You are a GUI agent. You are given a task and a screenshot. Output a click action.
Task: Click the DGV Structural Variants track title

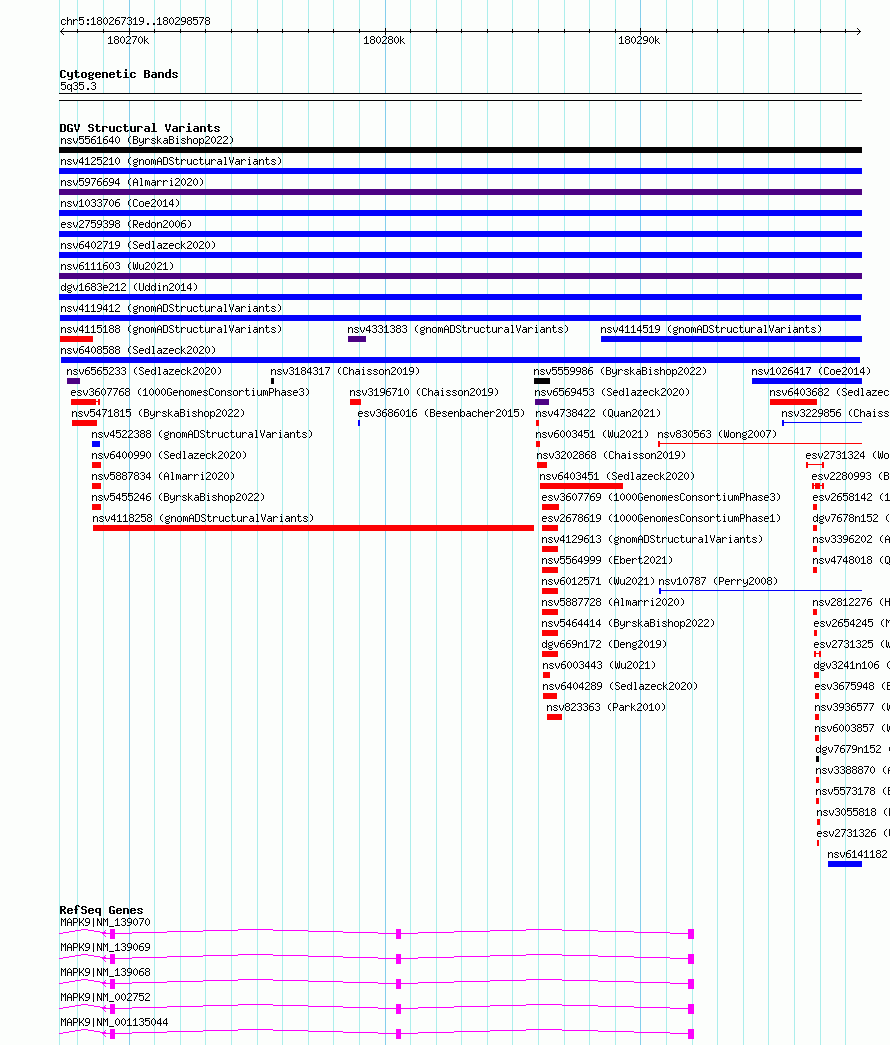coord(140,128)
